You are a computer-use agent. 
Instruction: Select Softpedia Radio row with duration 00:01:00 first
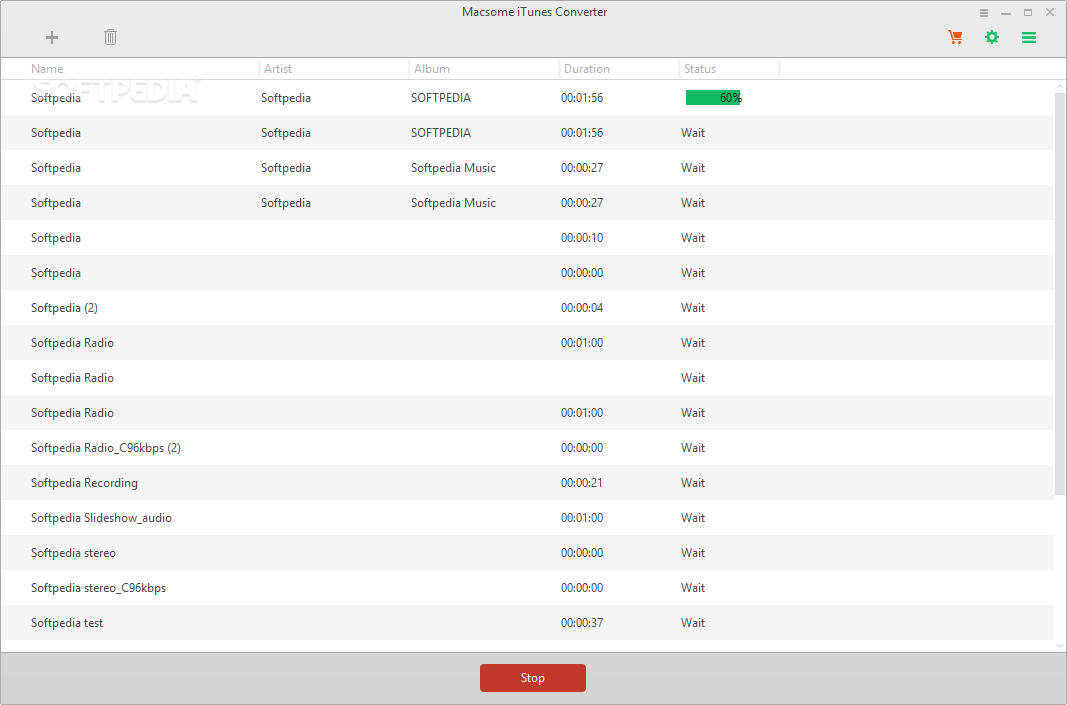pos(527,342)
